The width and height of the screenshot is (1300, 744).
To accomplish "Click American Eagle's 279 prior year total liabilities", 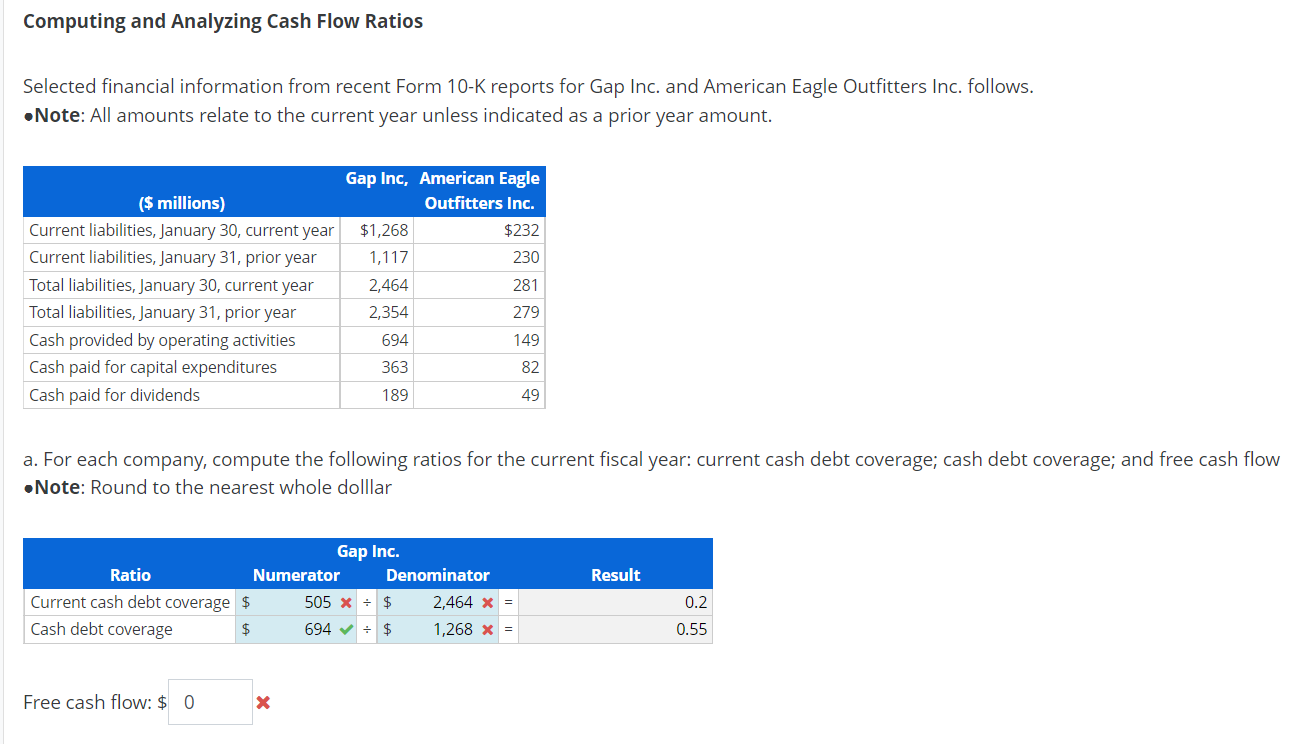I will 527,313.
